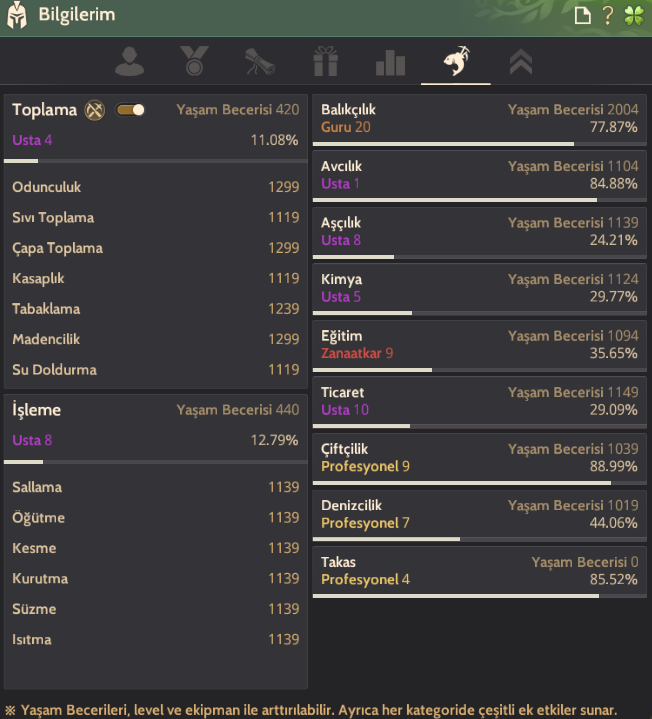Click the Madencilik gathering row
Viewport: 652px width, 719px height.
coord(155,339)
